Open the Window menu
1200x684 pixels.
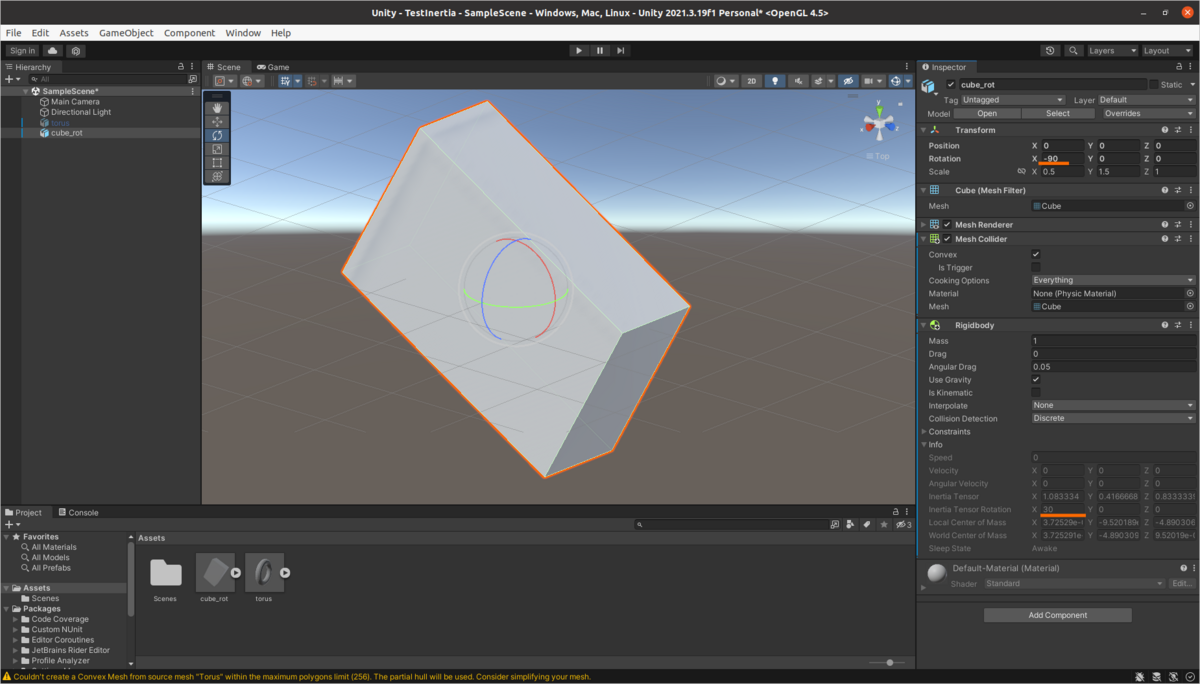tap(243, 33)
